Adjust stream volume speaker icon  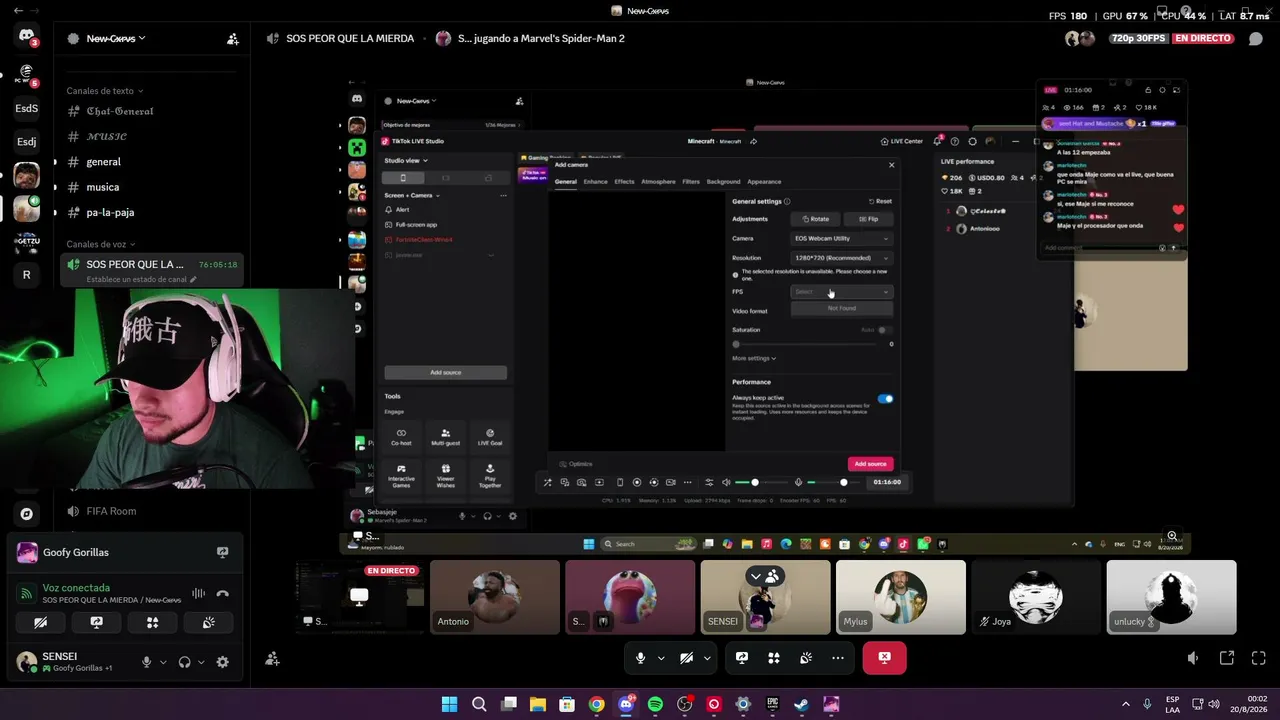click(1193, 658)
